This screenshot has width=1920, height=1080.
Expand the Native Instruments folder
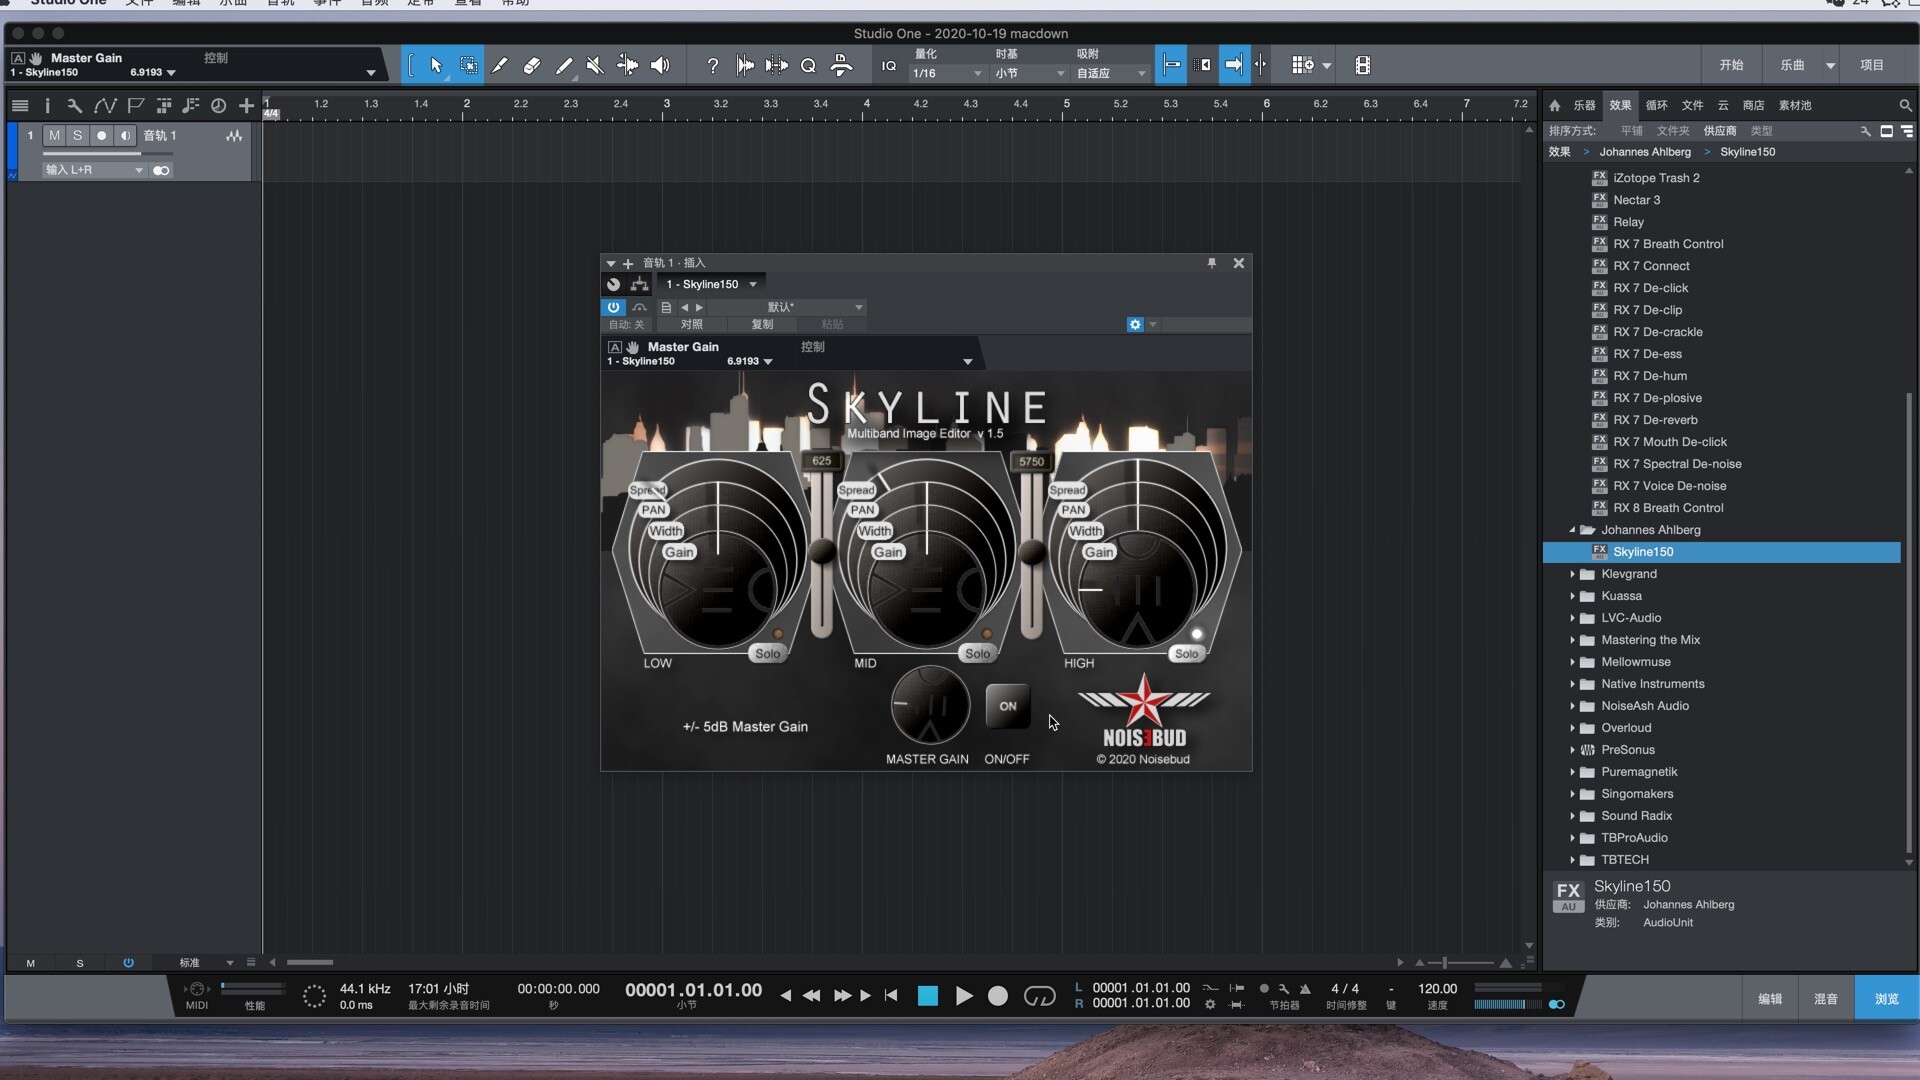1572,684
